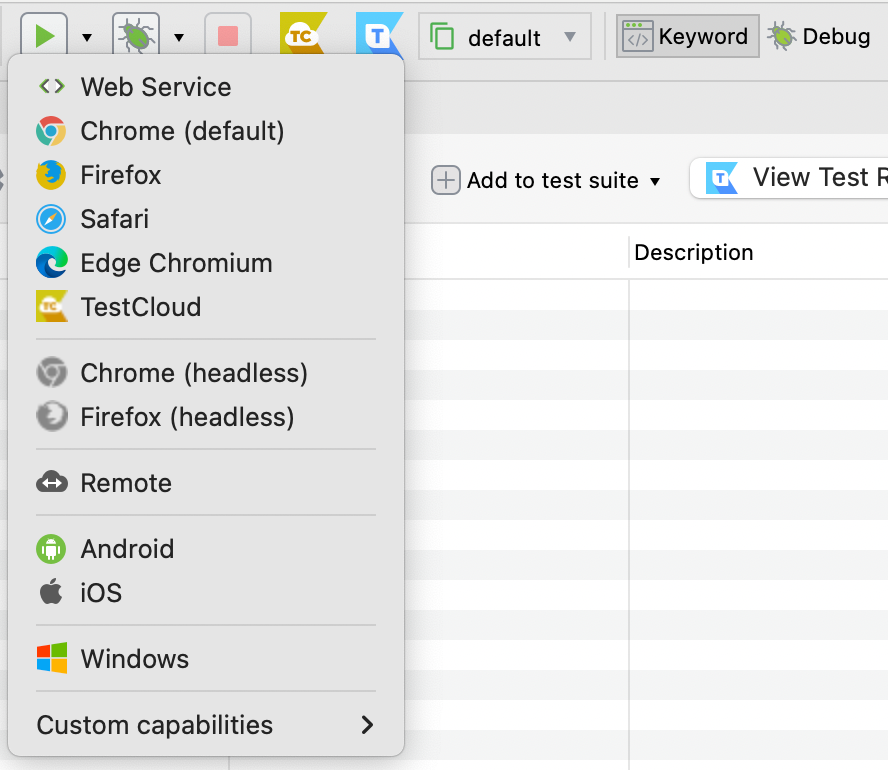Run with Firefox (headless)
The width and height of the screenshot is (888, 770).
tap(206, 417)
